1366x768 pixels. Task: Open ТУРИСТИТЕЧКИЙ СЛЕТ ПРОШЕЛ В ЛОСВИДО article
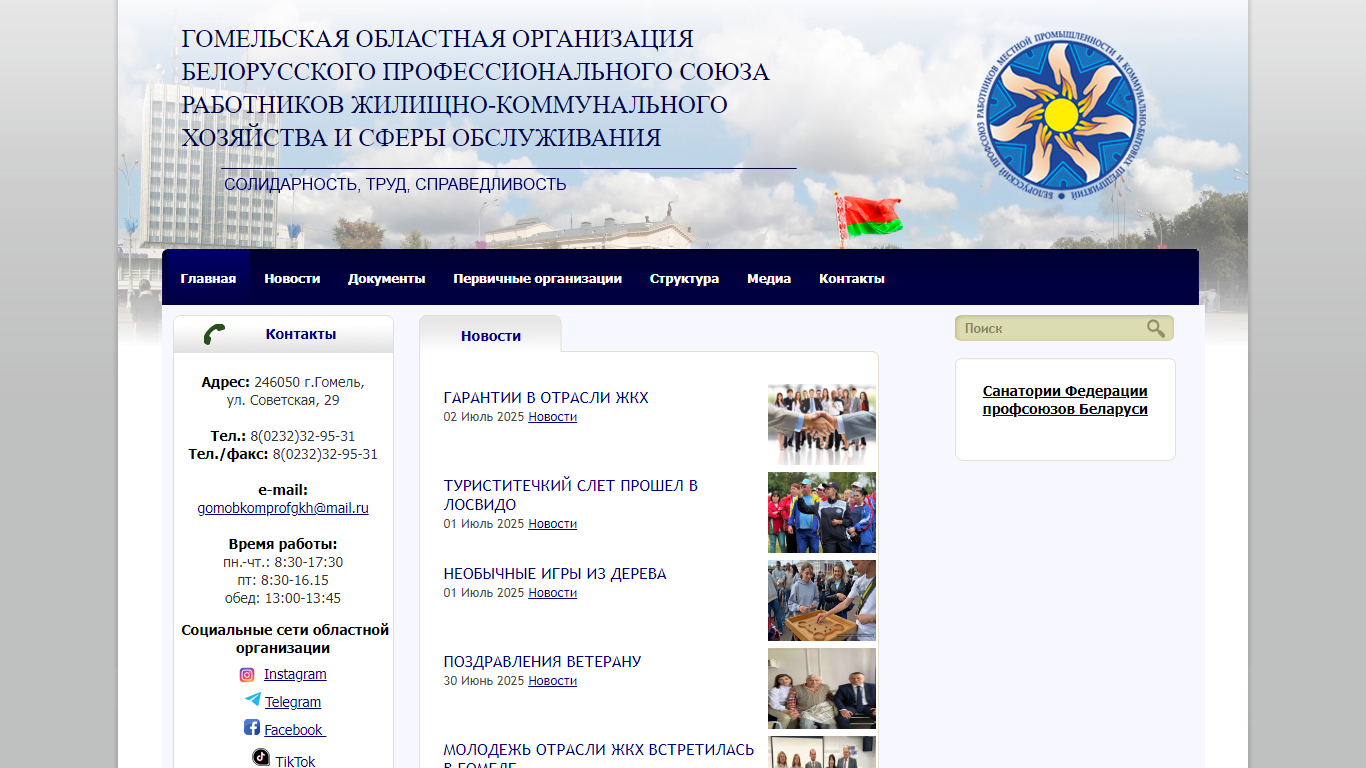click(571, 495)
